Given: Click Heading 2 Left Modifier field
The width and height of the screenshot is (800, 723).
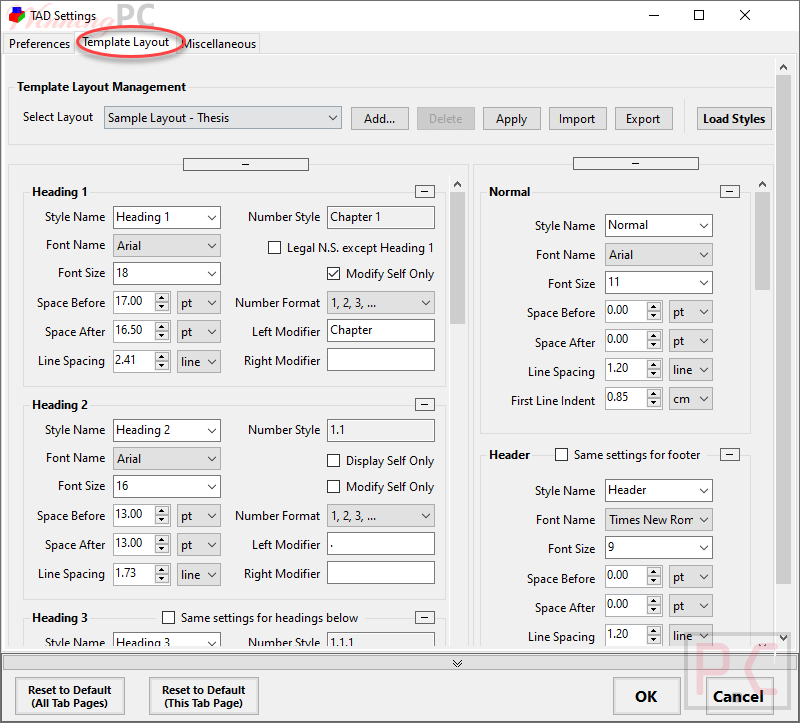Looking at the screenshot, I should [381, 543].
